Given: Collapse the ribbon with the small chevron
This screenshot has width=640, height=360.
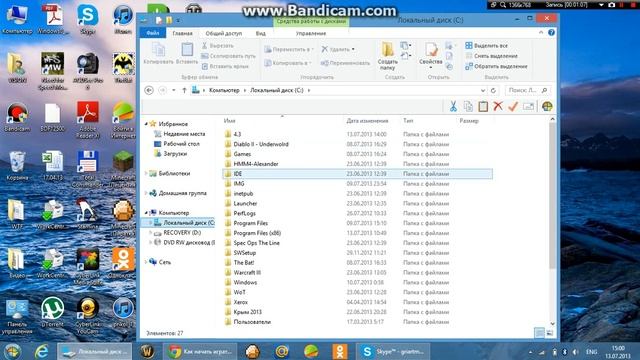Looking at the screenshot, I should pos(541,33).
